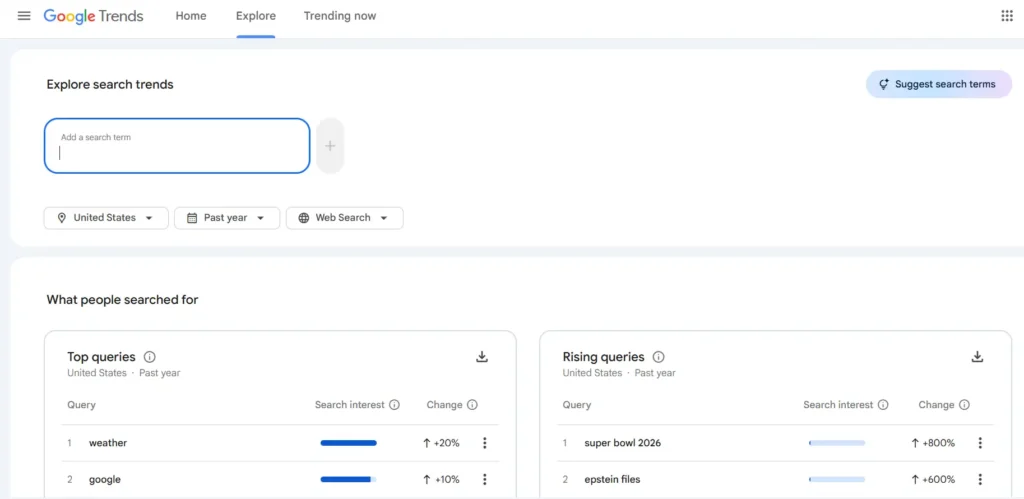The height and width of the screenshot is (499, 1024).
Task: Open the Past year time dropdown
Action: point(227,218)
